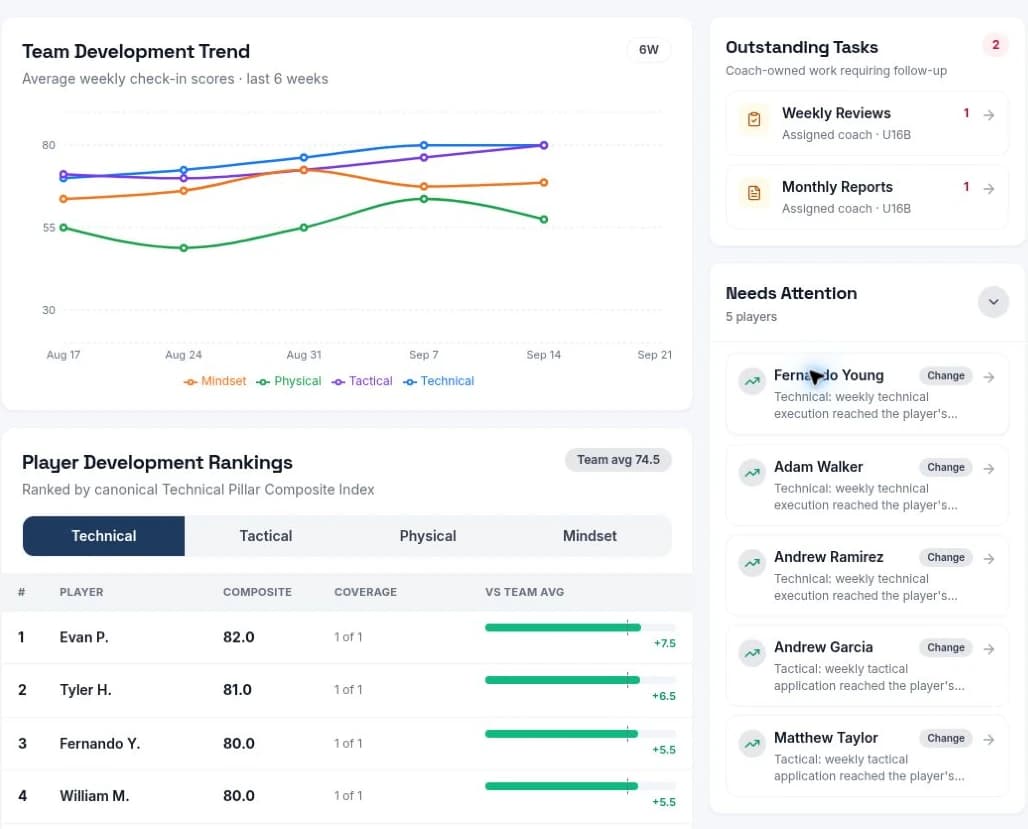Click the Aug 17 axis label
The width and height of the screenshot is (1028, 829).
(x=63, y=355)
